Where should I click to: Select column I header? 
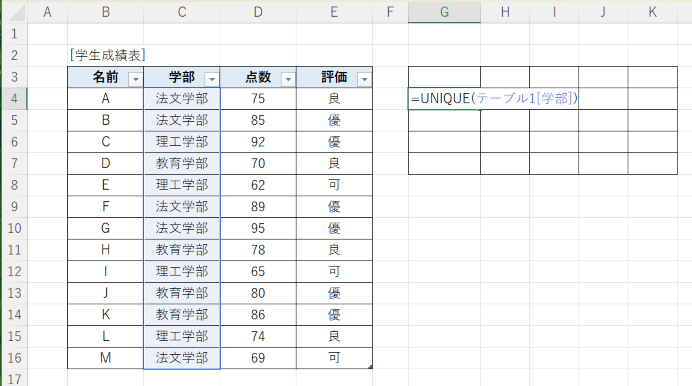coord(554,12)
